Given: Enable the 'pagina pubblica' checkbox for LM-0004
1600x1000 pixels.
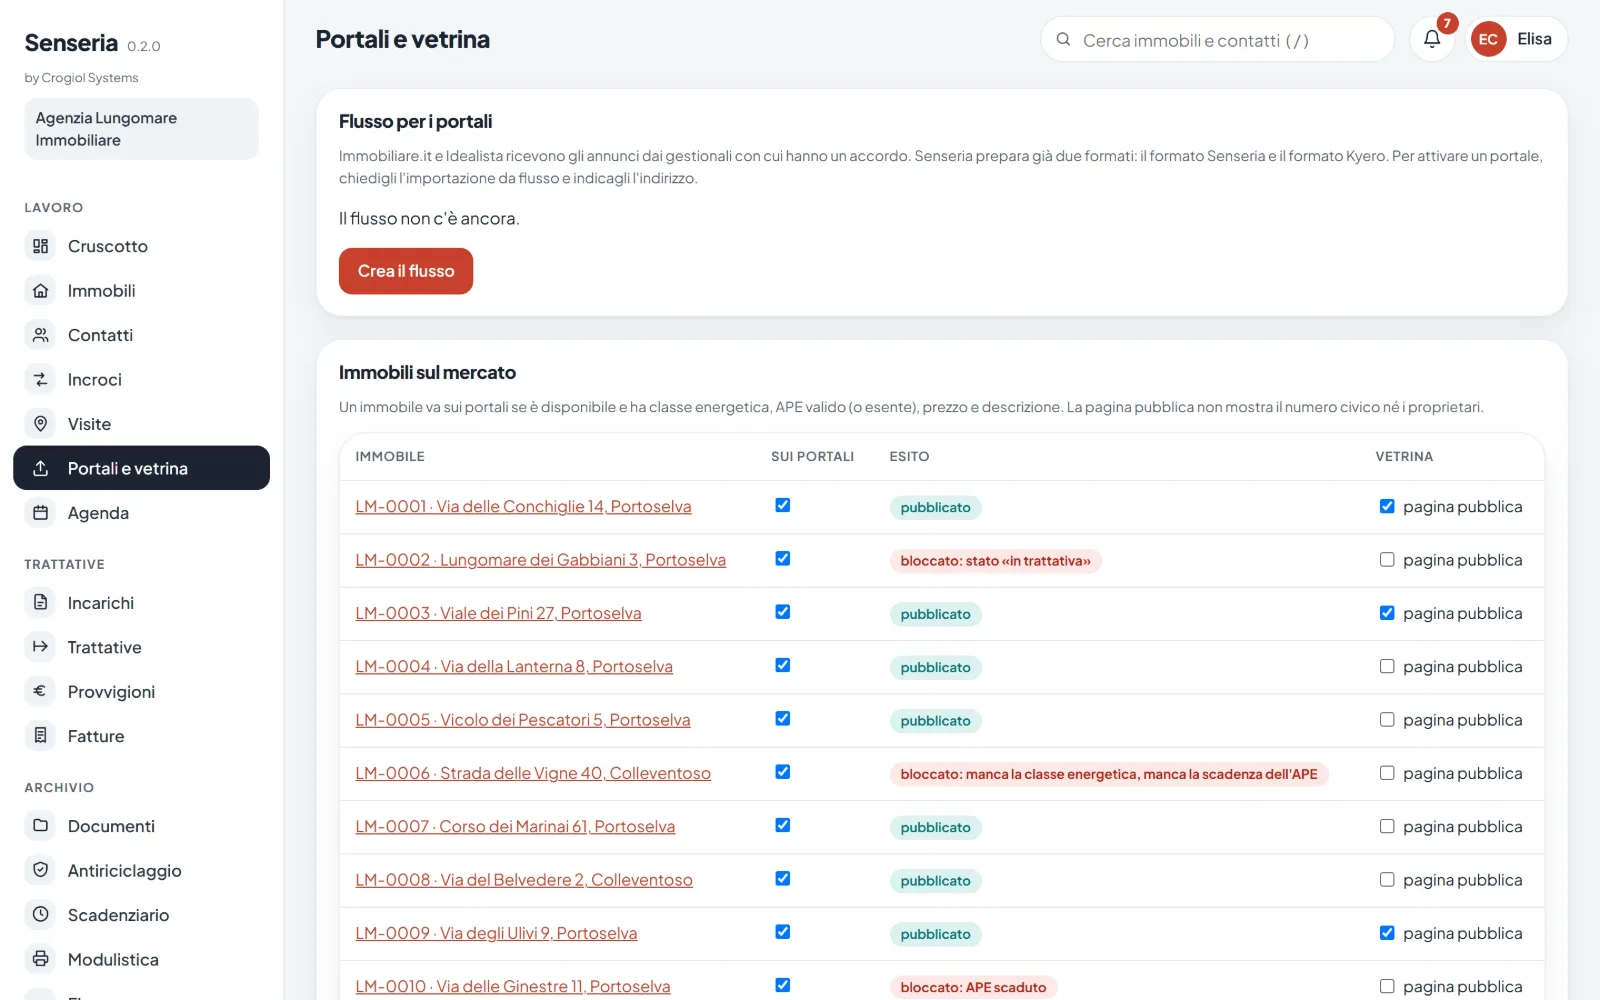Looking at the screenshot, I should coord(1387,666).
